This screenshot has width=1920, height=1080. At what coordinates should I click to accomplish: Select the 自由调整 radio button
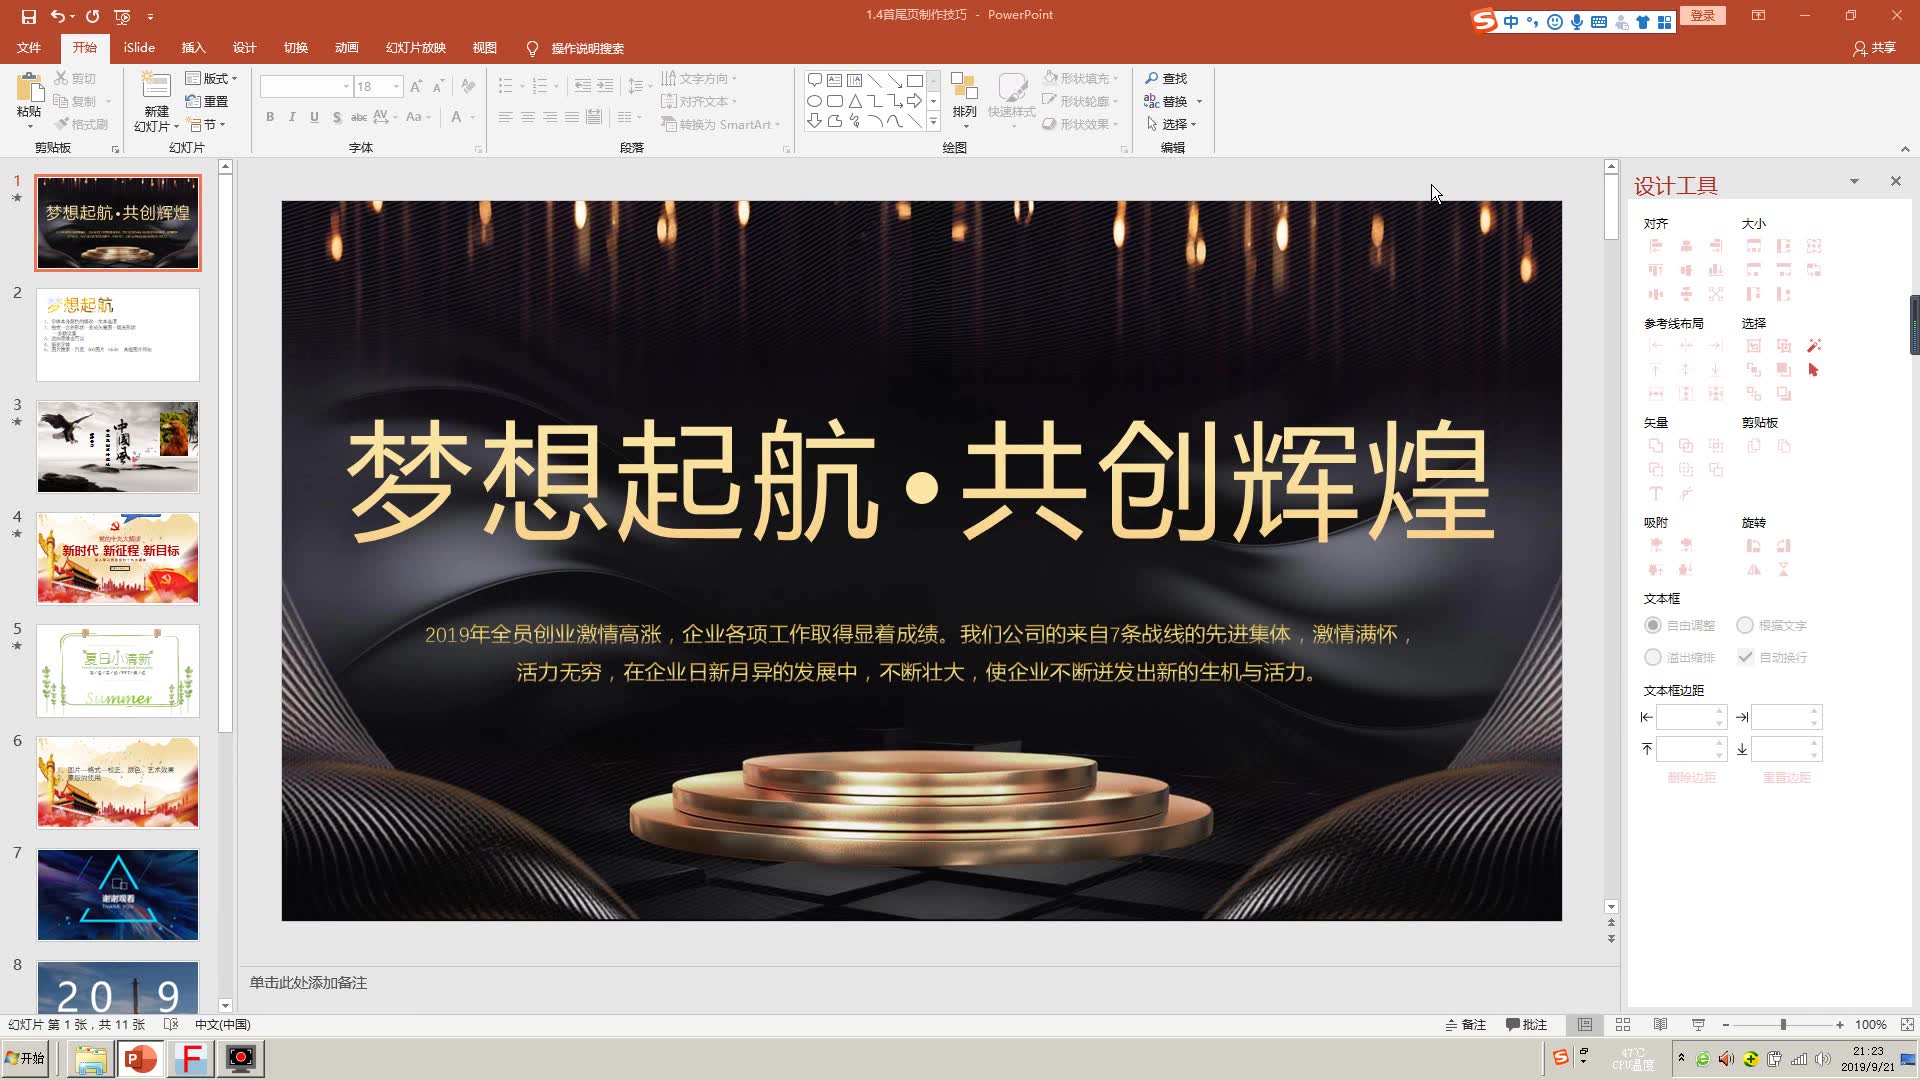[x=1654, y=625]
